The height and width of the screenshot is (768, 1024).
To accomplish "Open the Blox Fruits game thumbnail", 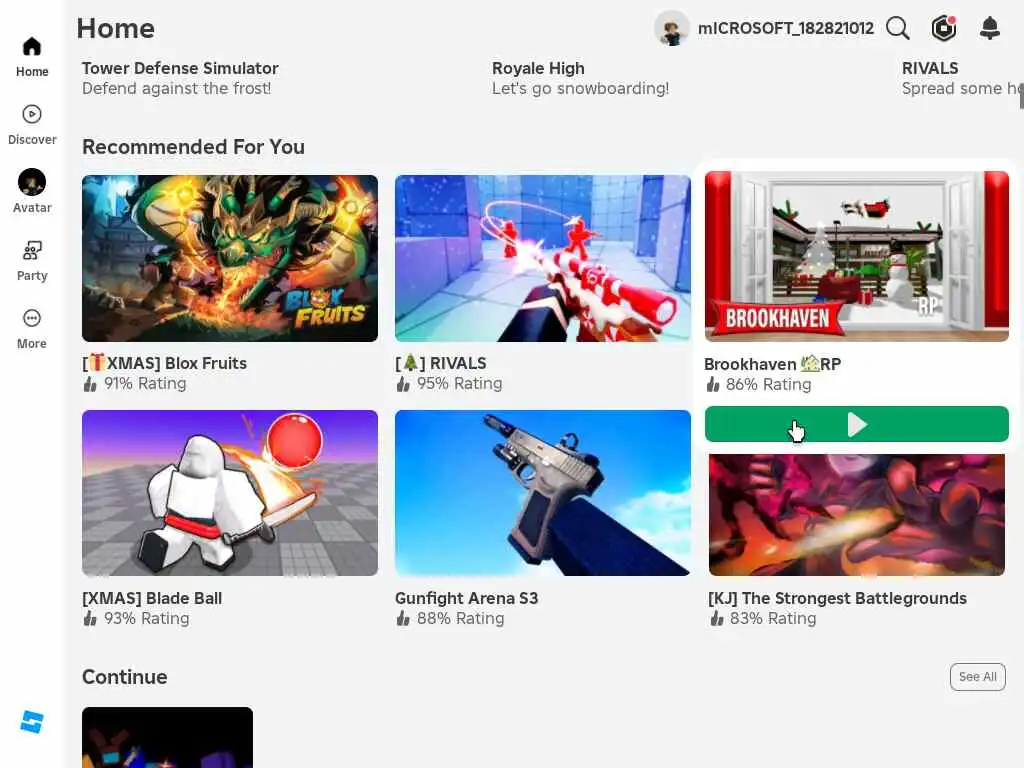I will click(230, 258).
